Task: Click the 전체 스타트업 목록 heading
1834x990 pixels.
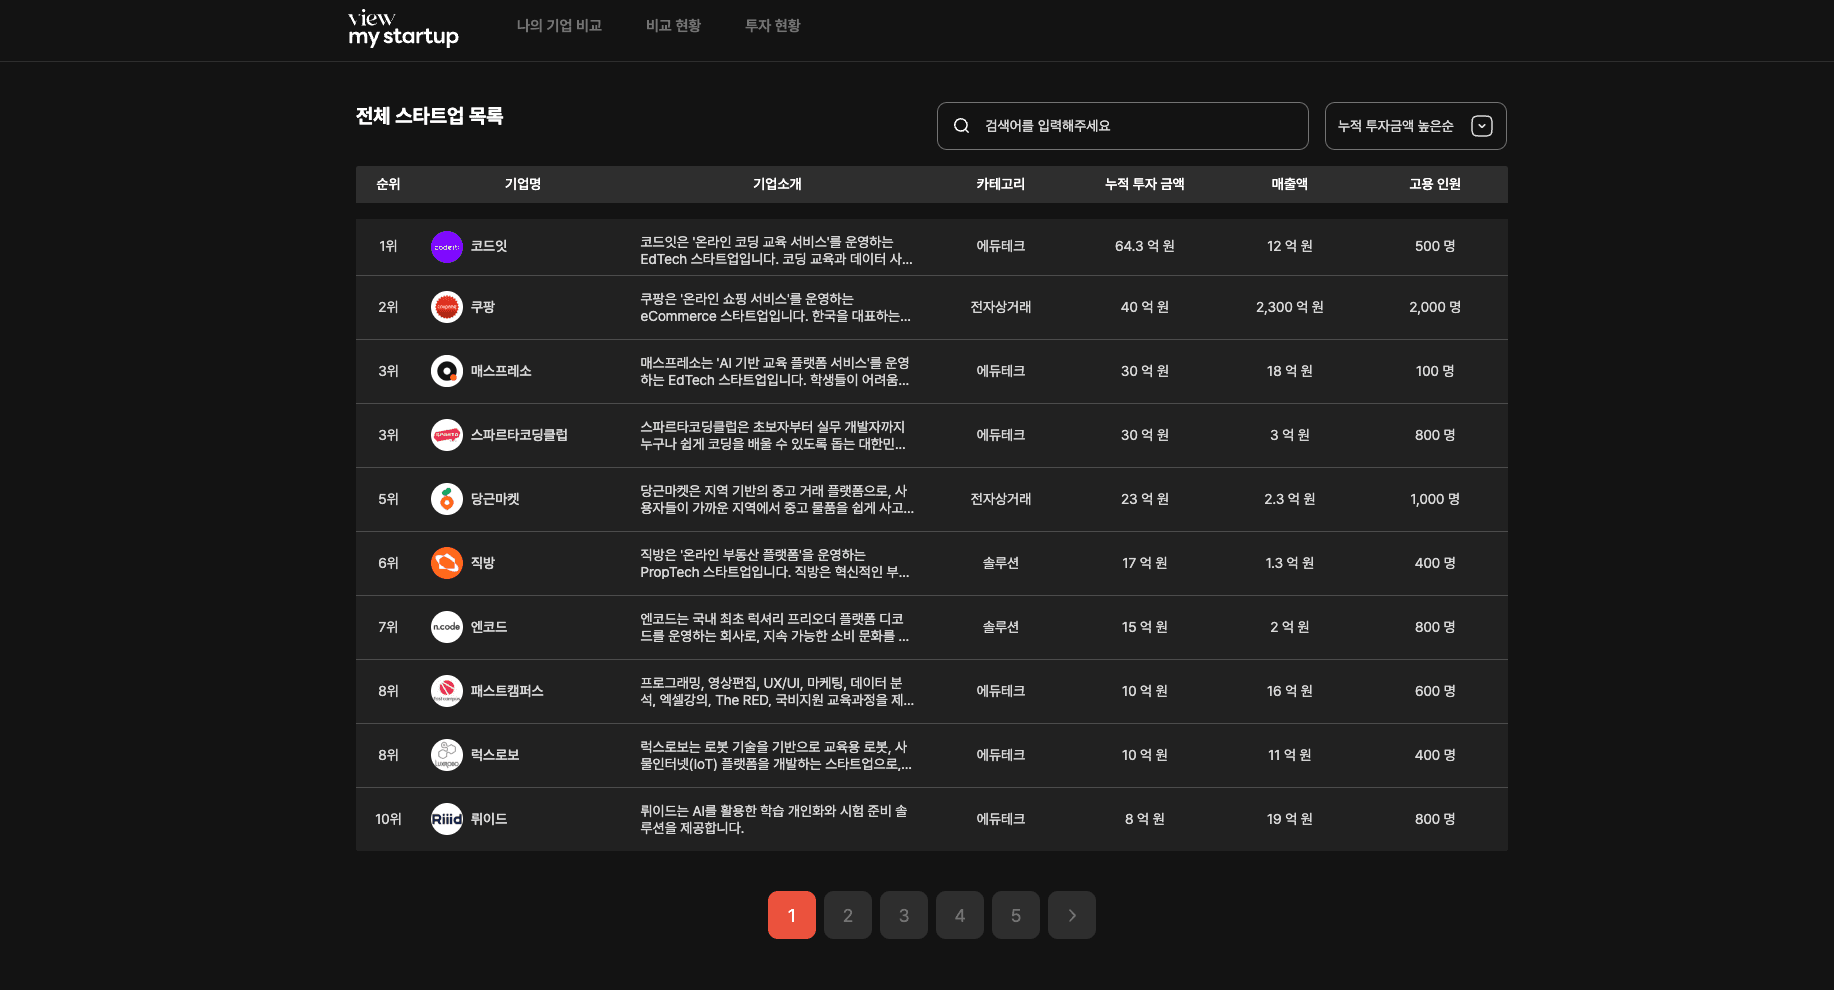Action: (429, 116)
